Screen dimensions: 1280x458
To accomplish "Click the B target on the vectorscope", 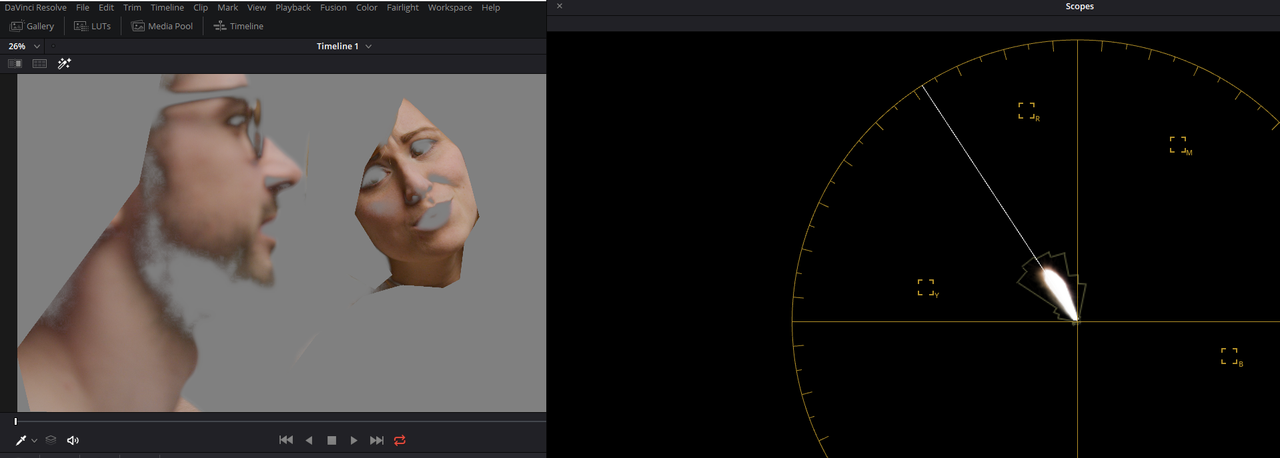I will 1230,357.
